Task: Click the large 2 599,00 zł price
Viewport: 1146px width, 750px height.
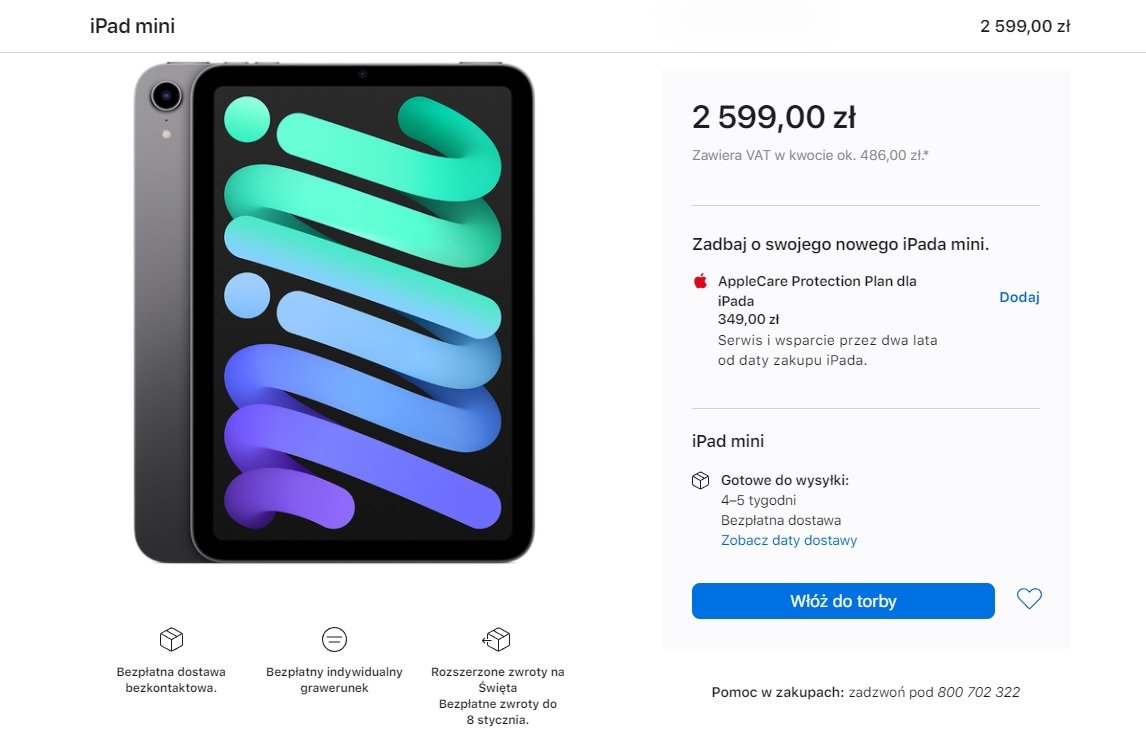Action: tap(773, 117)
